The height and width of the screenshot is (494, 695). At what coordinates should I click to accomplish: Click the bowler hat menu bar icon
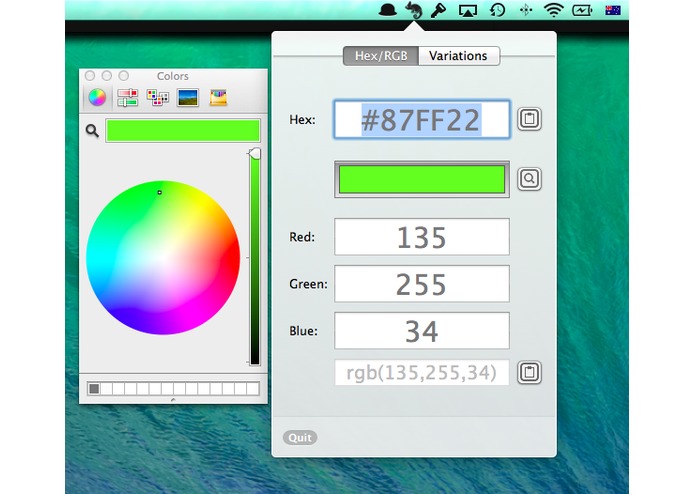click(387, 10)
